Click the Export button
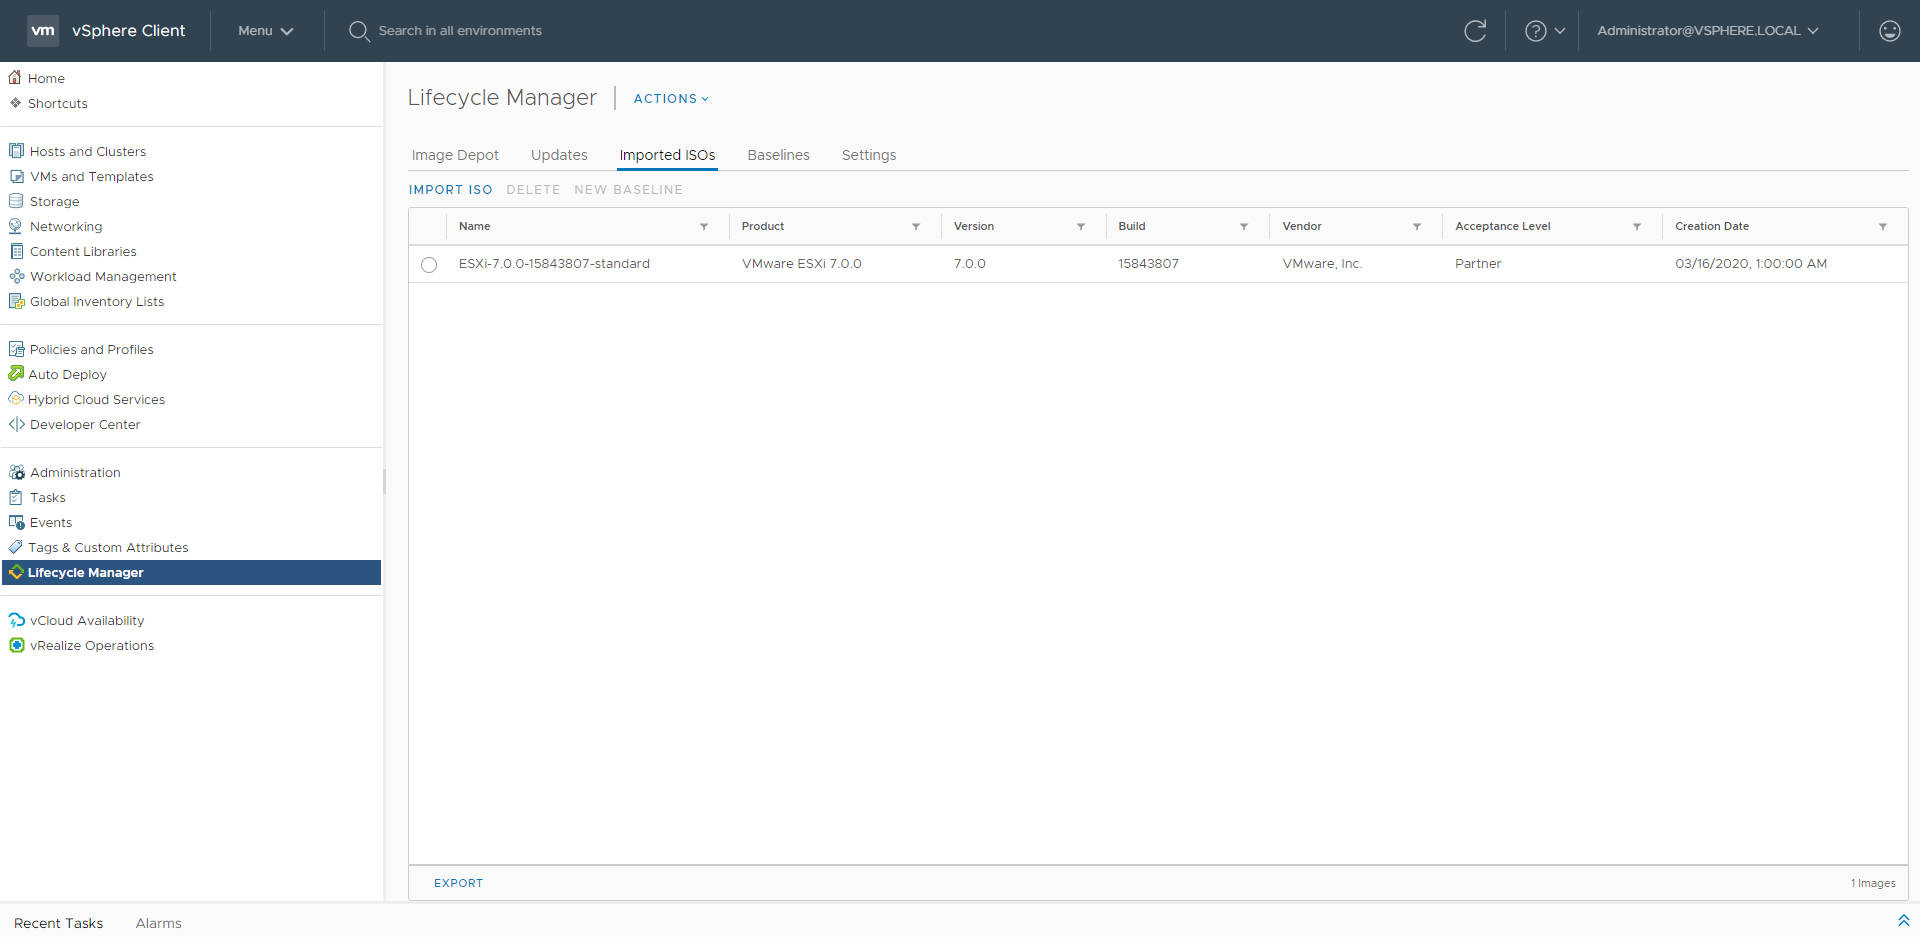Image resolution: width=1920 pixels, height=937 pixels. coord(458,883)
